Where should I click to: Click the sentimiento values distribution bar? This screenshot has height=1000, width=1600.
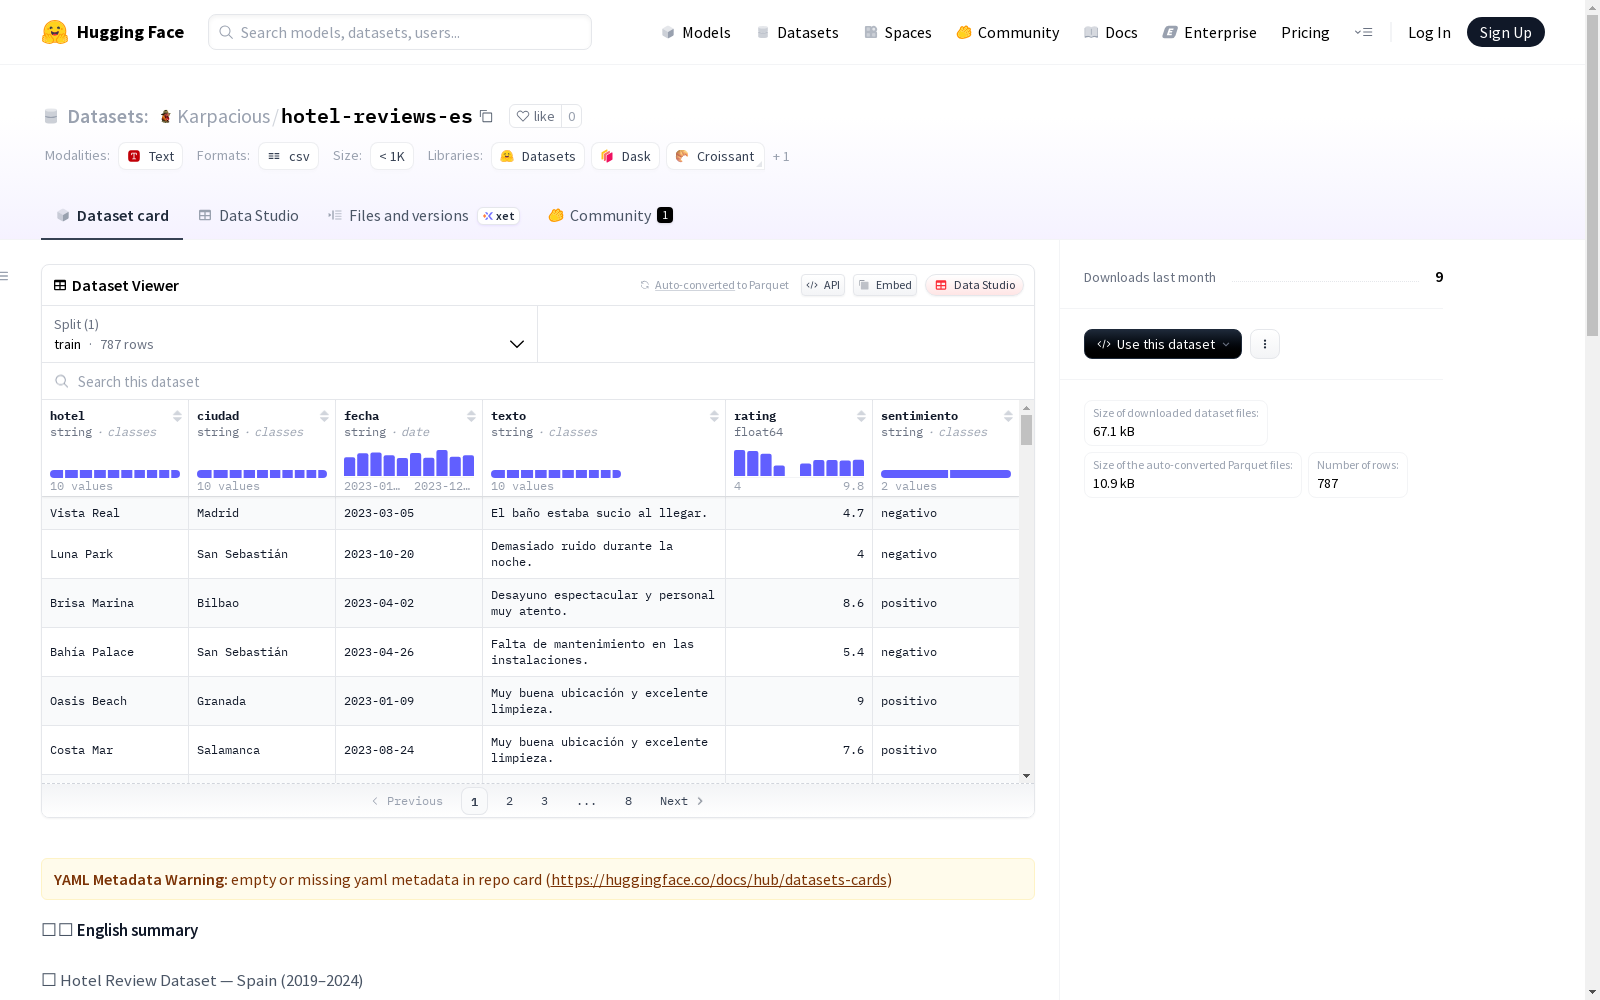tap(946, 474)
